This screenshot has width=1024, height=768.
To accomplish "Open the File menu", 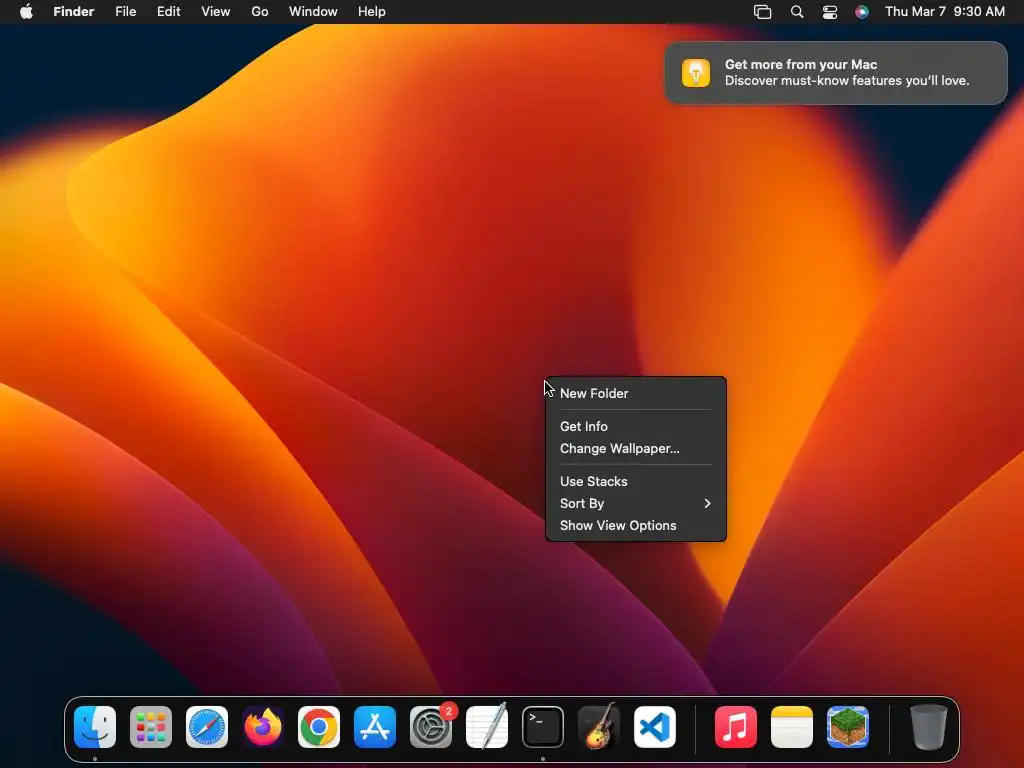I will tap(125, 12).
